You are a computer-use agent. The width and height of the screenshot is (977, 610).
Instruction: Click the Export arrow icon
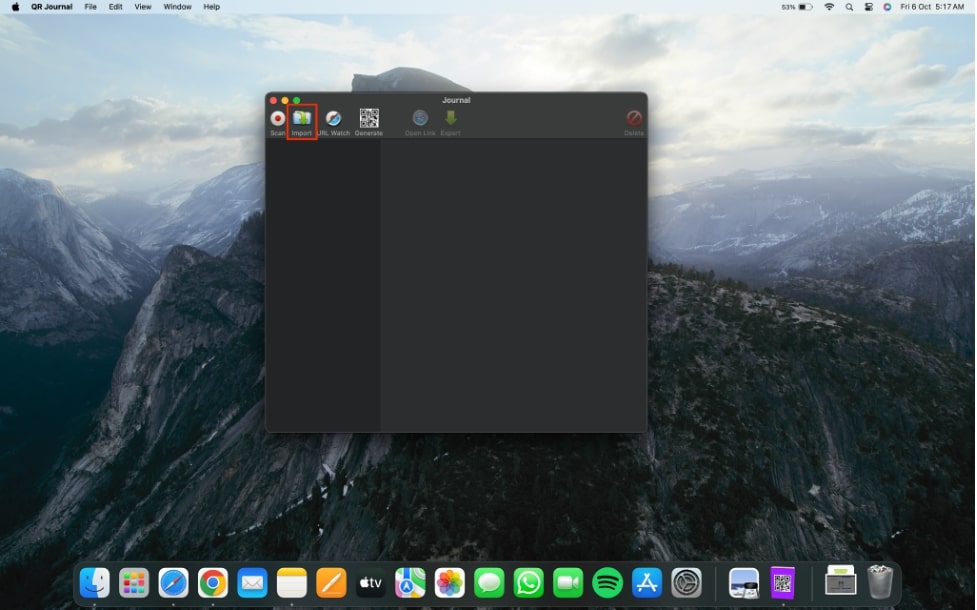[450, 118]
